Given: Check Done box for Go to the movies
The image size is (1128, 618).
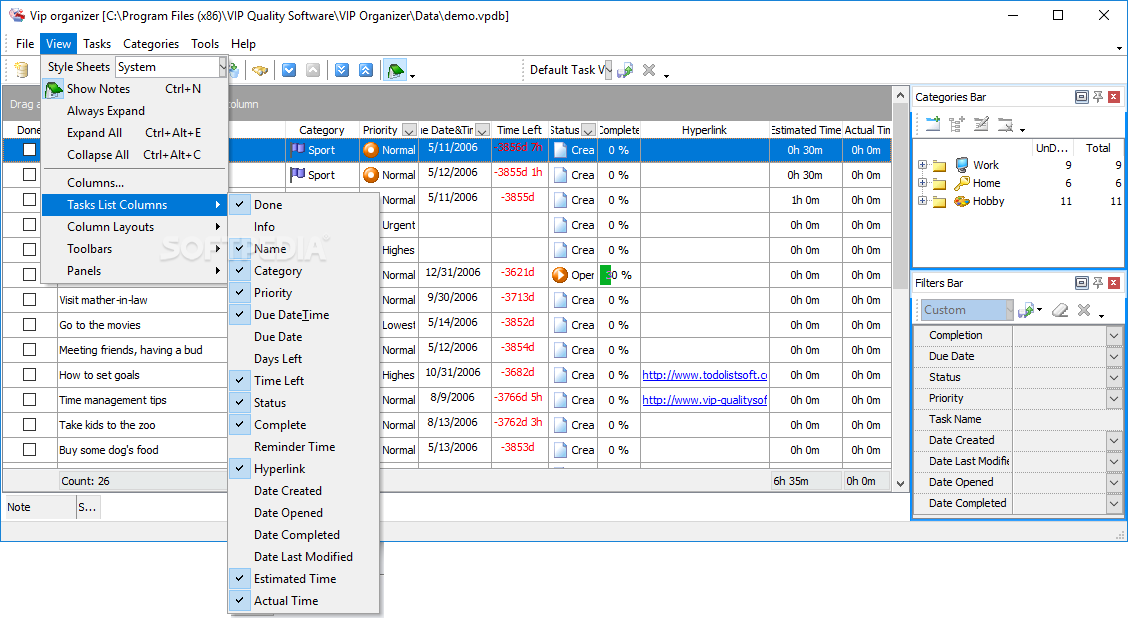Looking at the screenshot, I should (29, 324).
